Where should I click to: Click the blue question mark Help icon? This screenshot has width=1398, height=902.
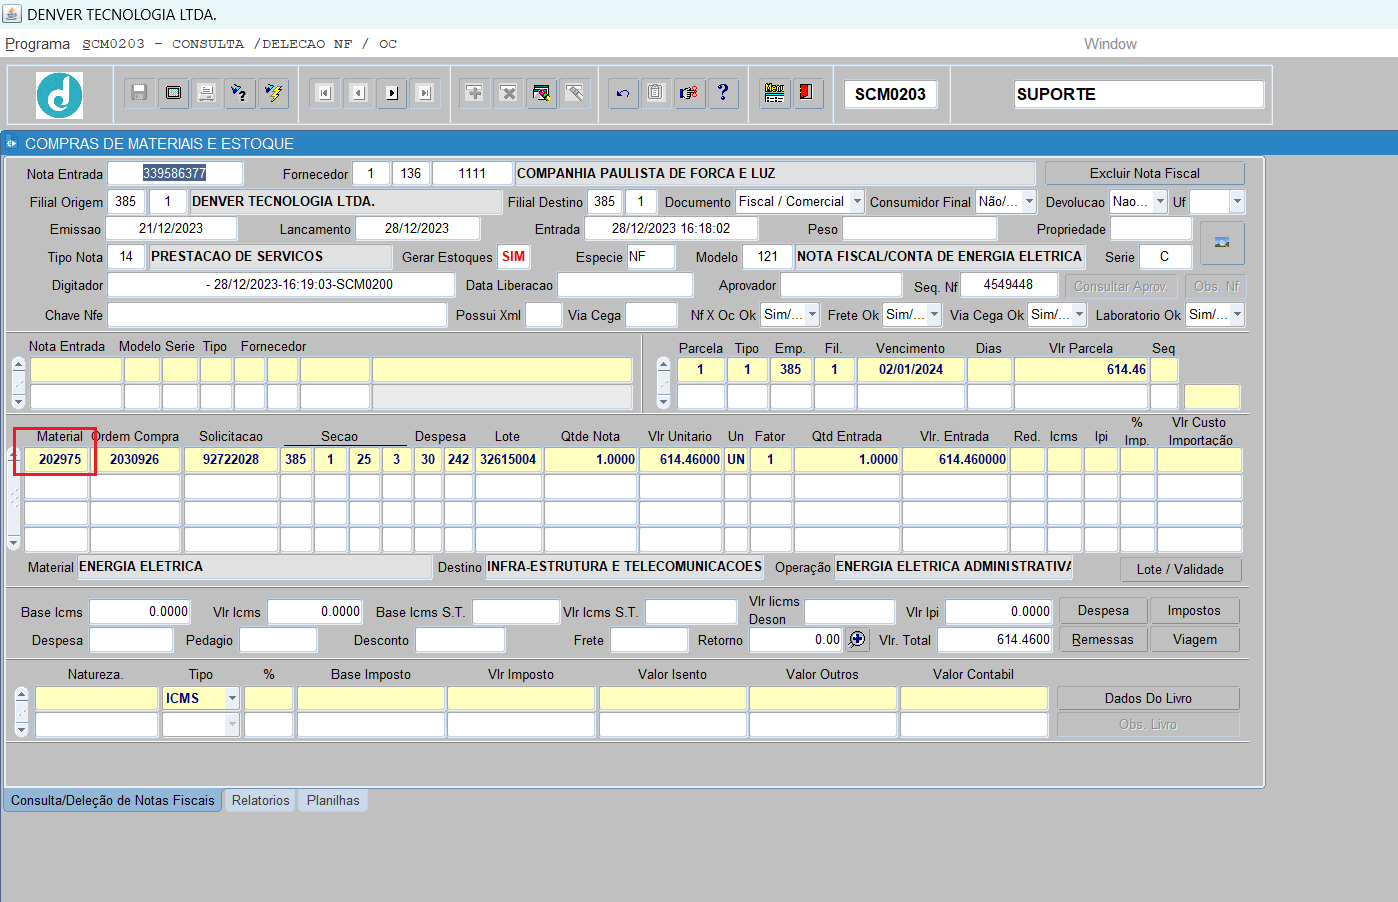click(723, 93)
